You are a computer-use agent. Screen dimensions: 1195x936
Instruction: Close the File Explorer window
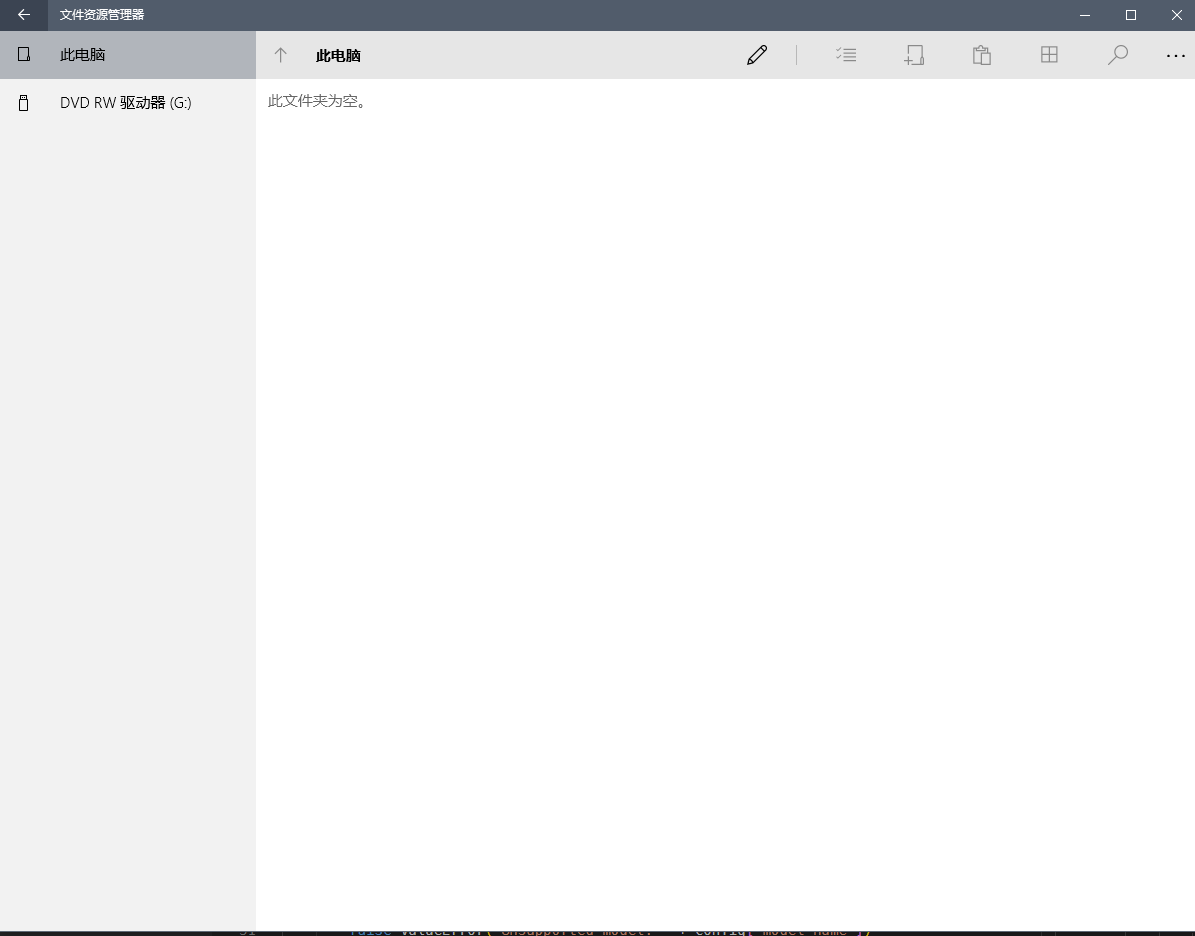tap(1177, 15)
